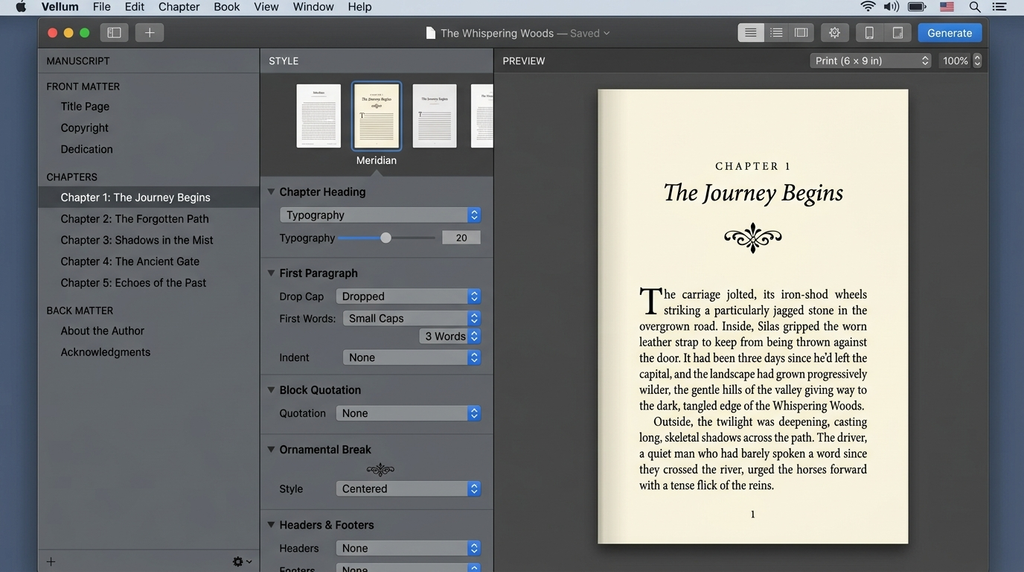Screen dimensions: 1024x572
Task: Open the Headers dropdown
Action: 408,548
